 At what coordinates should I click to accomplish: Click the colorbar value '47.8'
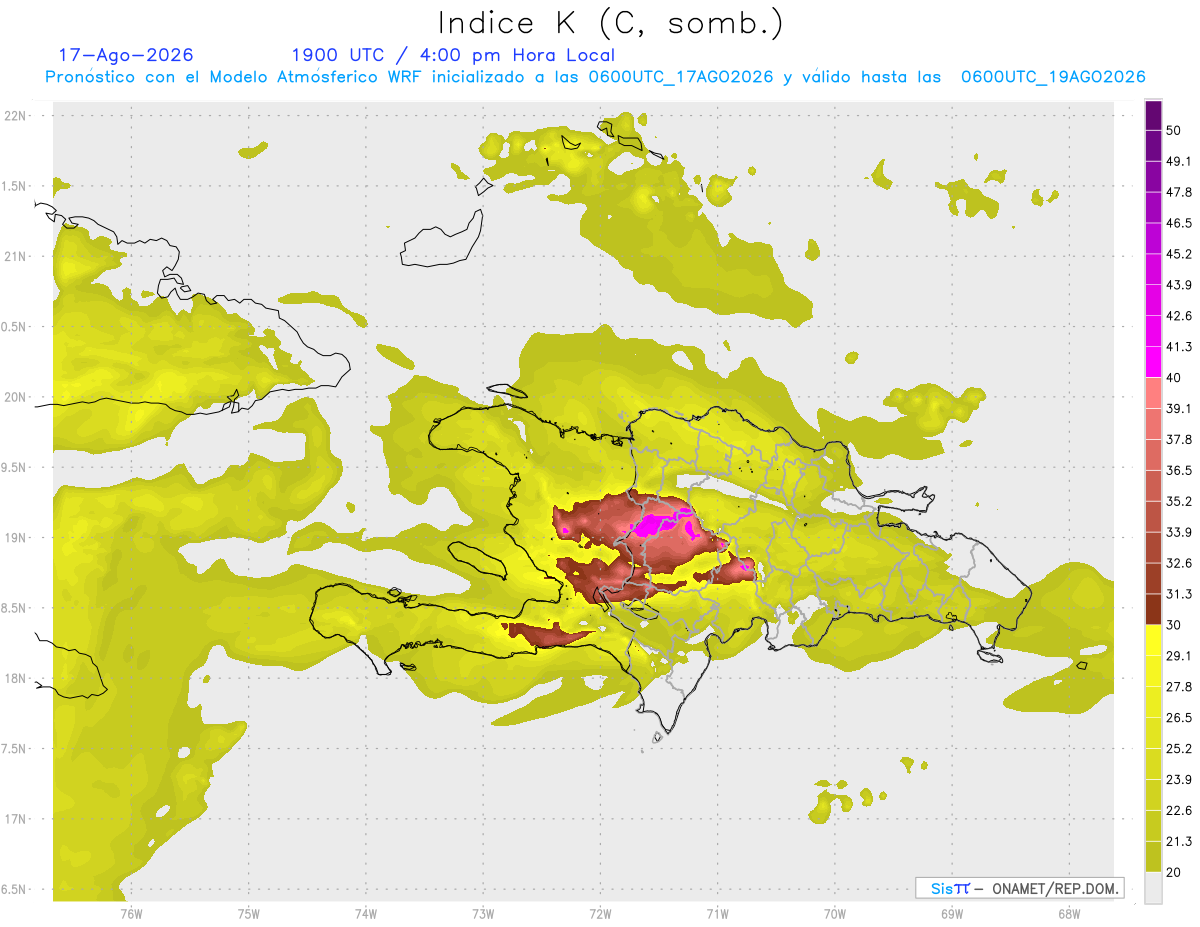tap(1180, 192)
